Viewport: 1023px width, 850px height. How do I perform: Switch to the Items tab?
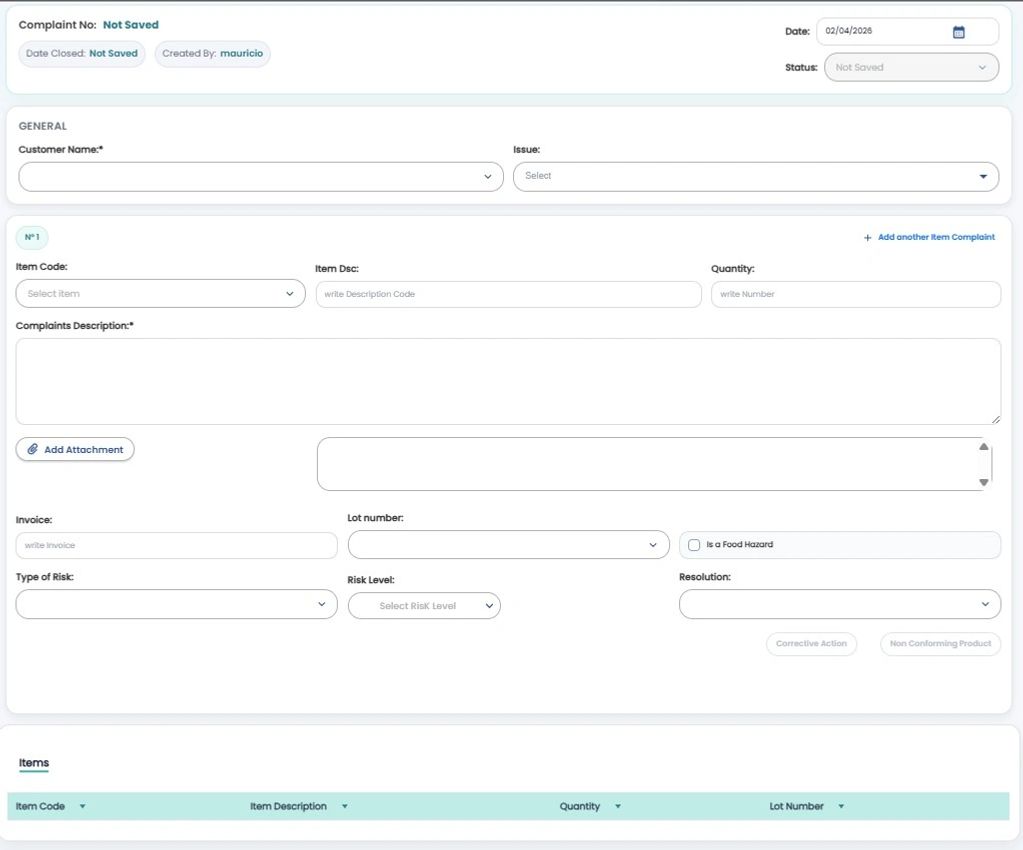[34, 763]
